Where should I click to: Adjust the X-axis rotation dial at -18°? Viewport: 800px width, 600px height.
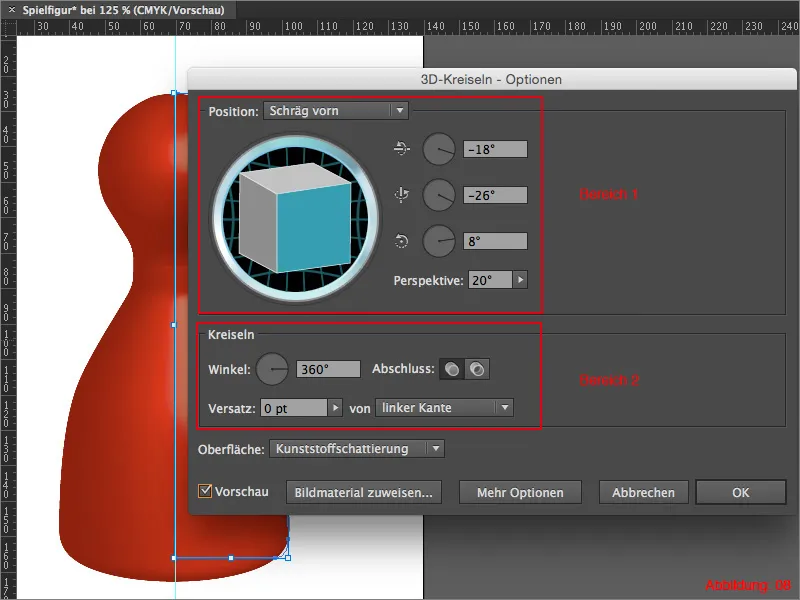point(439,149)
